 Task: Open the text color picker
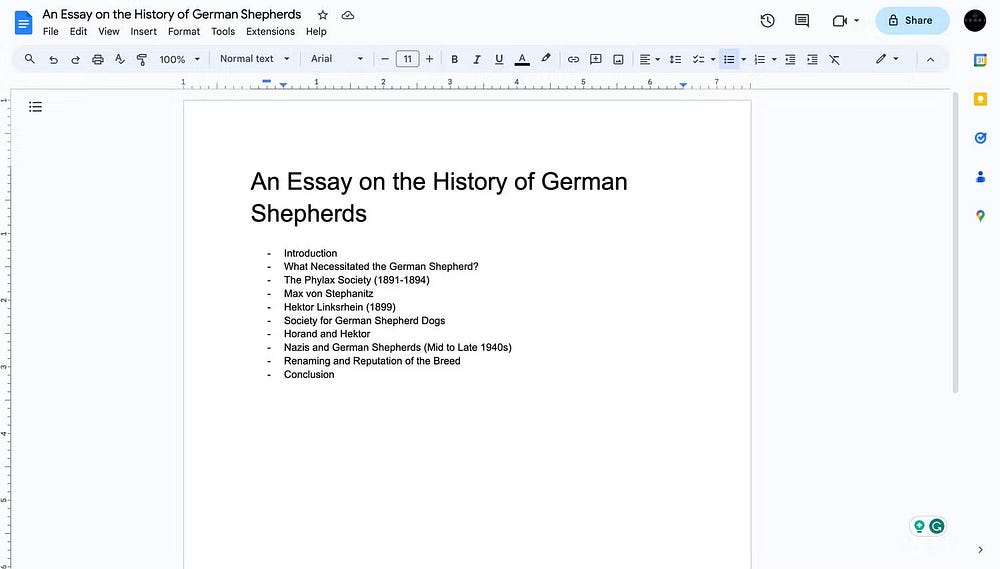click(x=521, y=59)
